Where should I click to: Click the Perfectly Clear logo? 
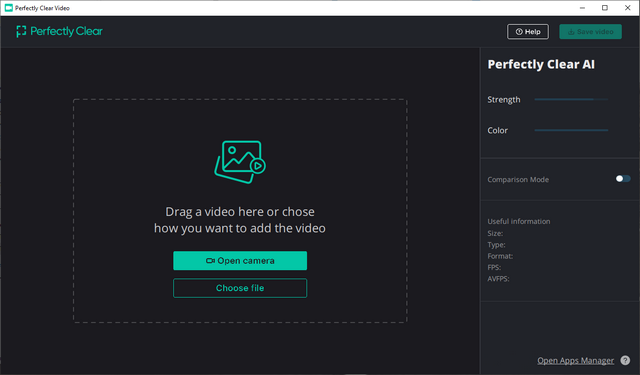pyautogui.click(x=59, y=31)
